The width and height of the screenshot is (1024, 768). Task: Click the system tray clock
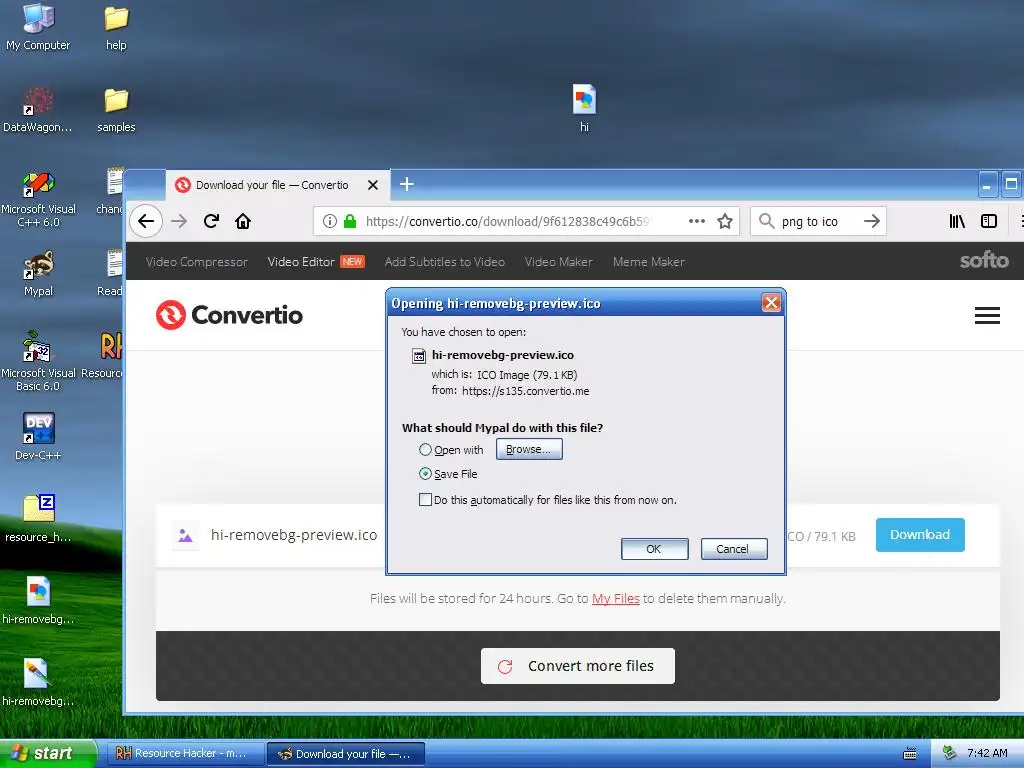987,754
